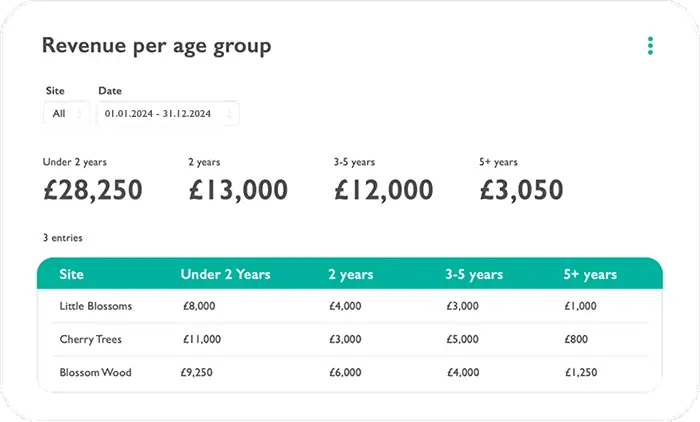Click Cherry Trees £11,000 cell
Viewport: 700px width, 422px height.
pos(202,340)
